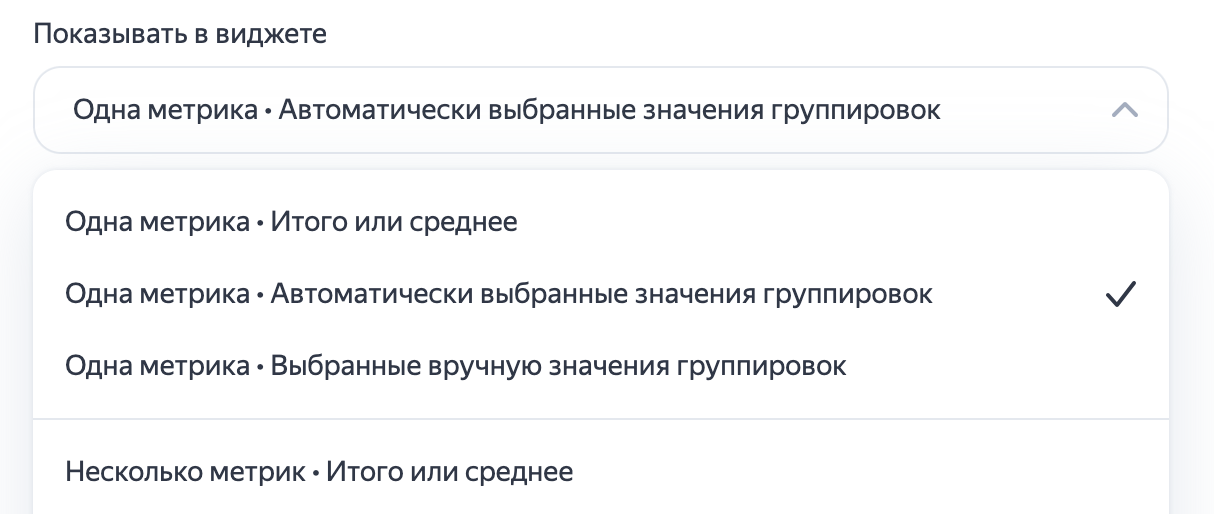Switch to multiple metrics total or average
This screenshot has width=1214, height=514.
[x=319, y=471]
